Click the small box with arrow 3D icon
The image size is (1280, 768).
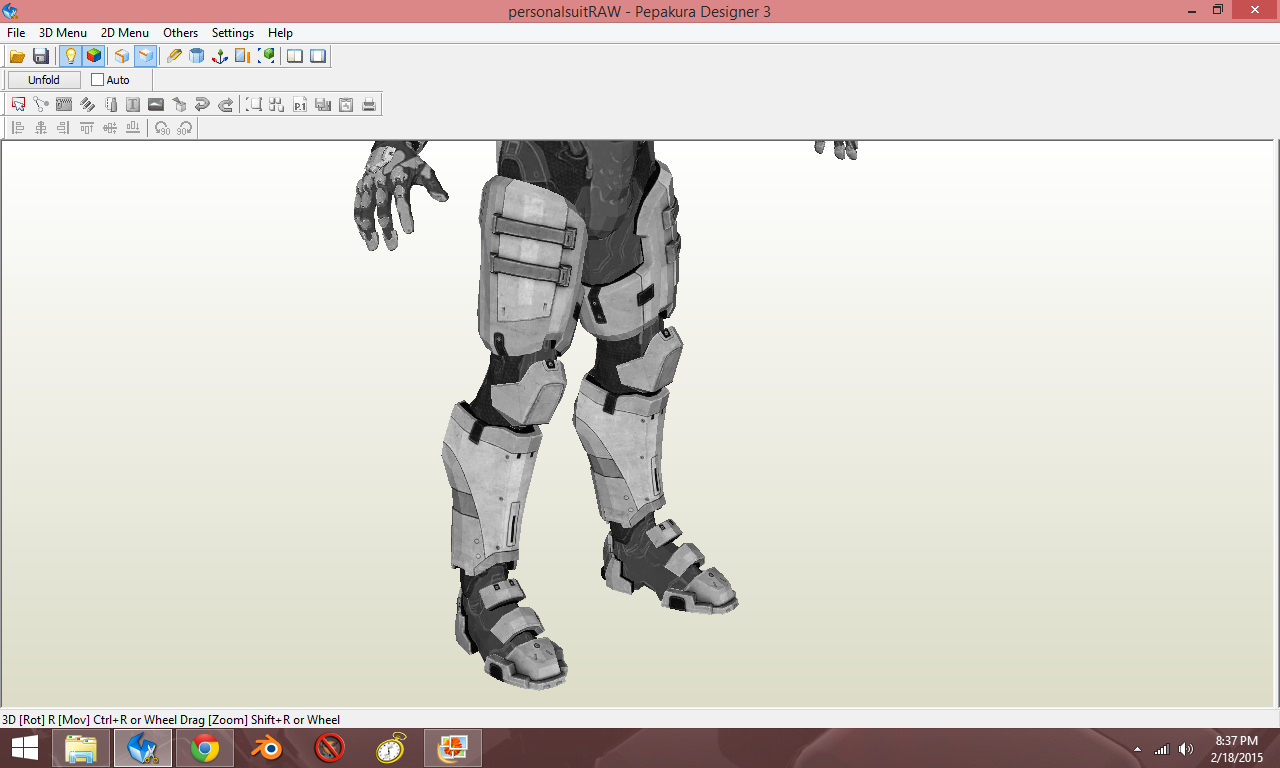tap(179, 104)
